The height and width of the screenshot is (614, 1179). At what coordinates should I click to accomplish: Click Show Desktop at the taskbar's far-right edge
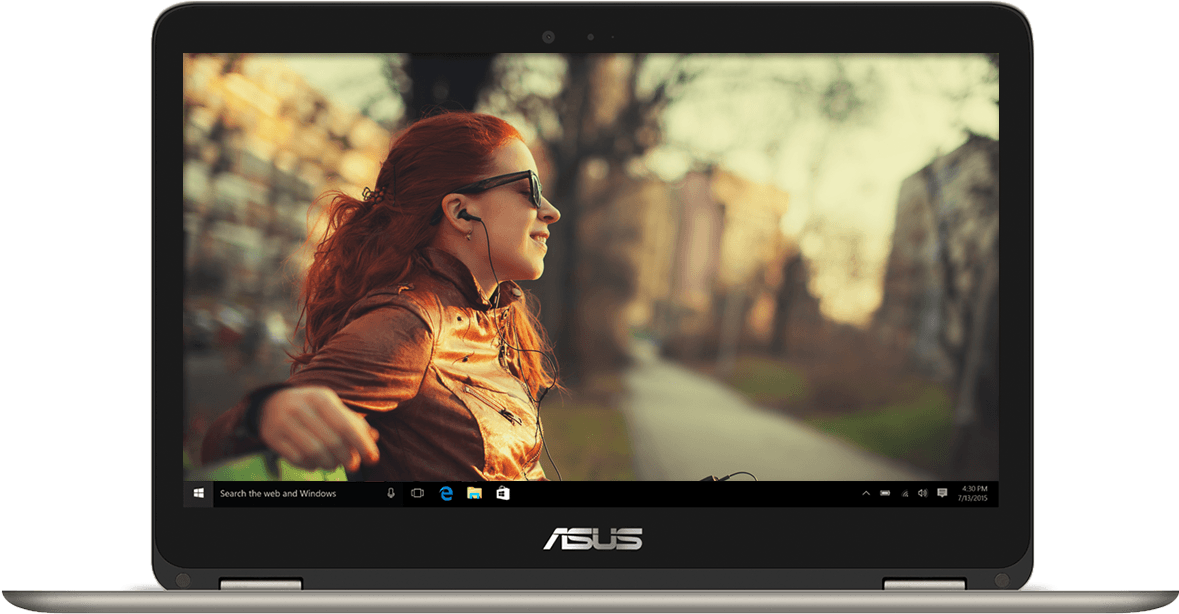(996, 493)
